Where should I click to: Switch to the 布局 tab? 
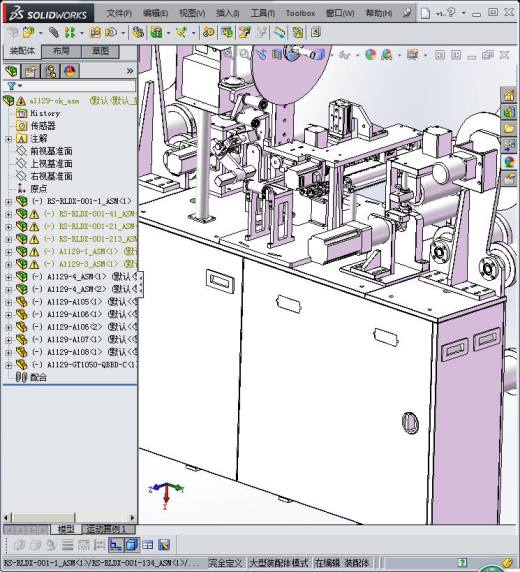point(61,51)
